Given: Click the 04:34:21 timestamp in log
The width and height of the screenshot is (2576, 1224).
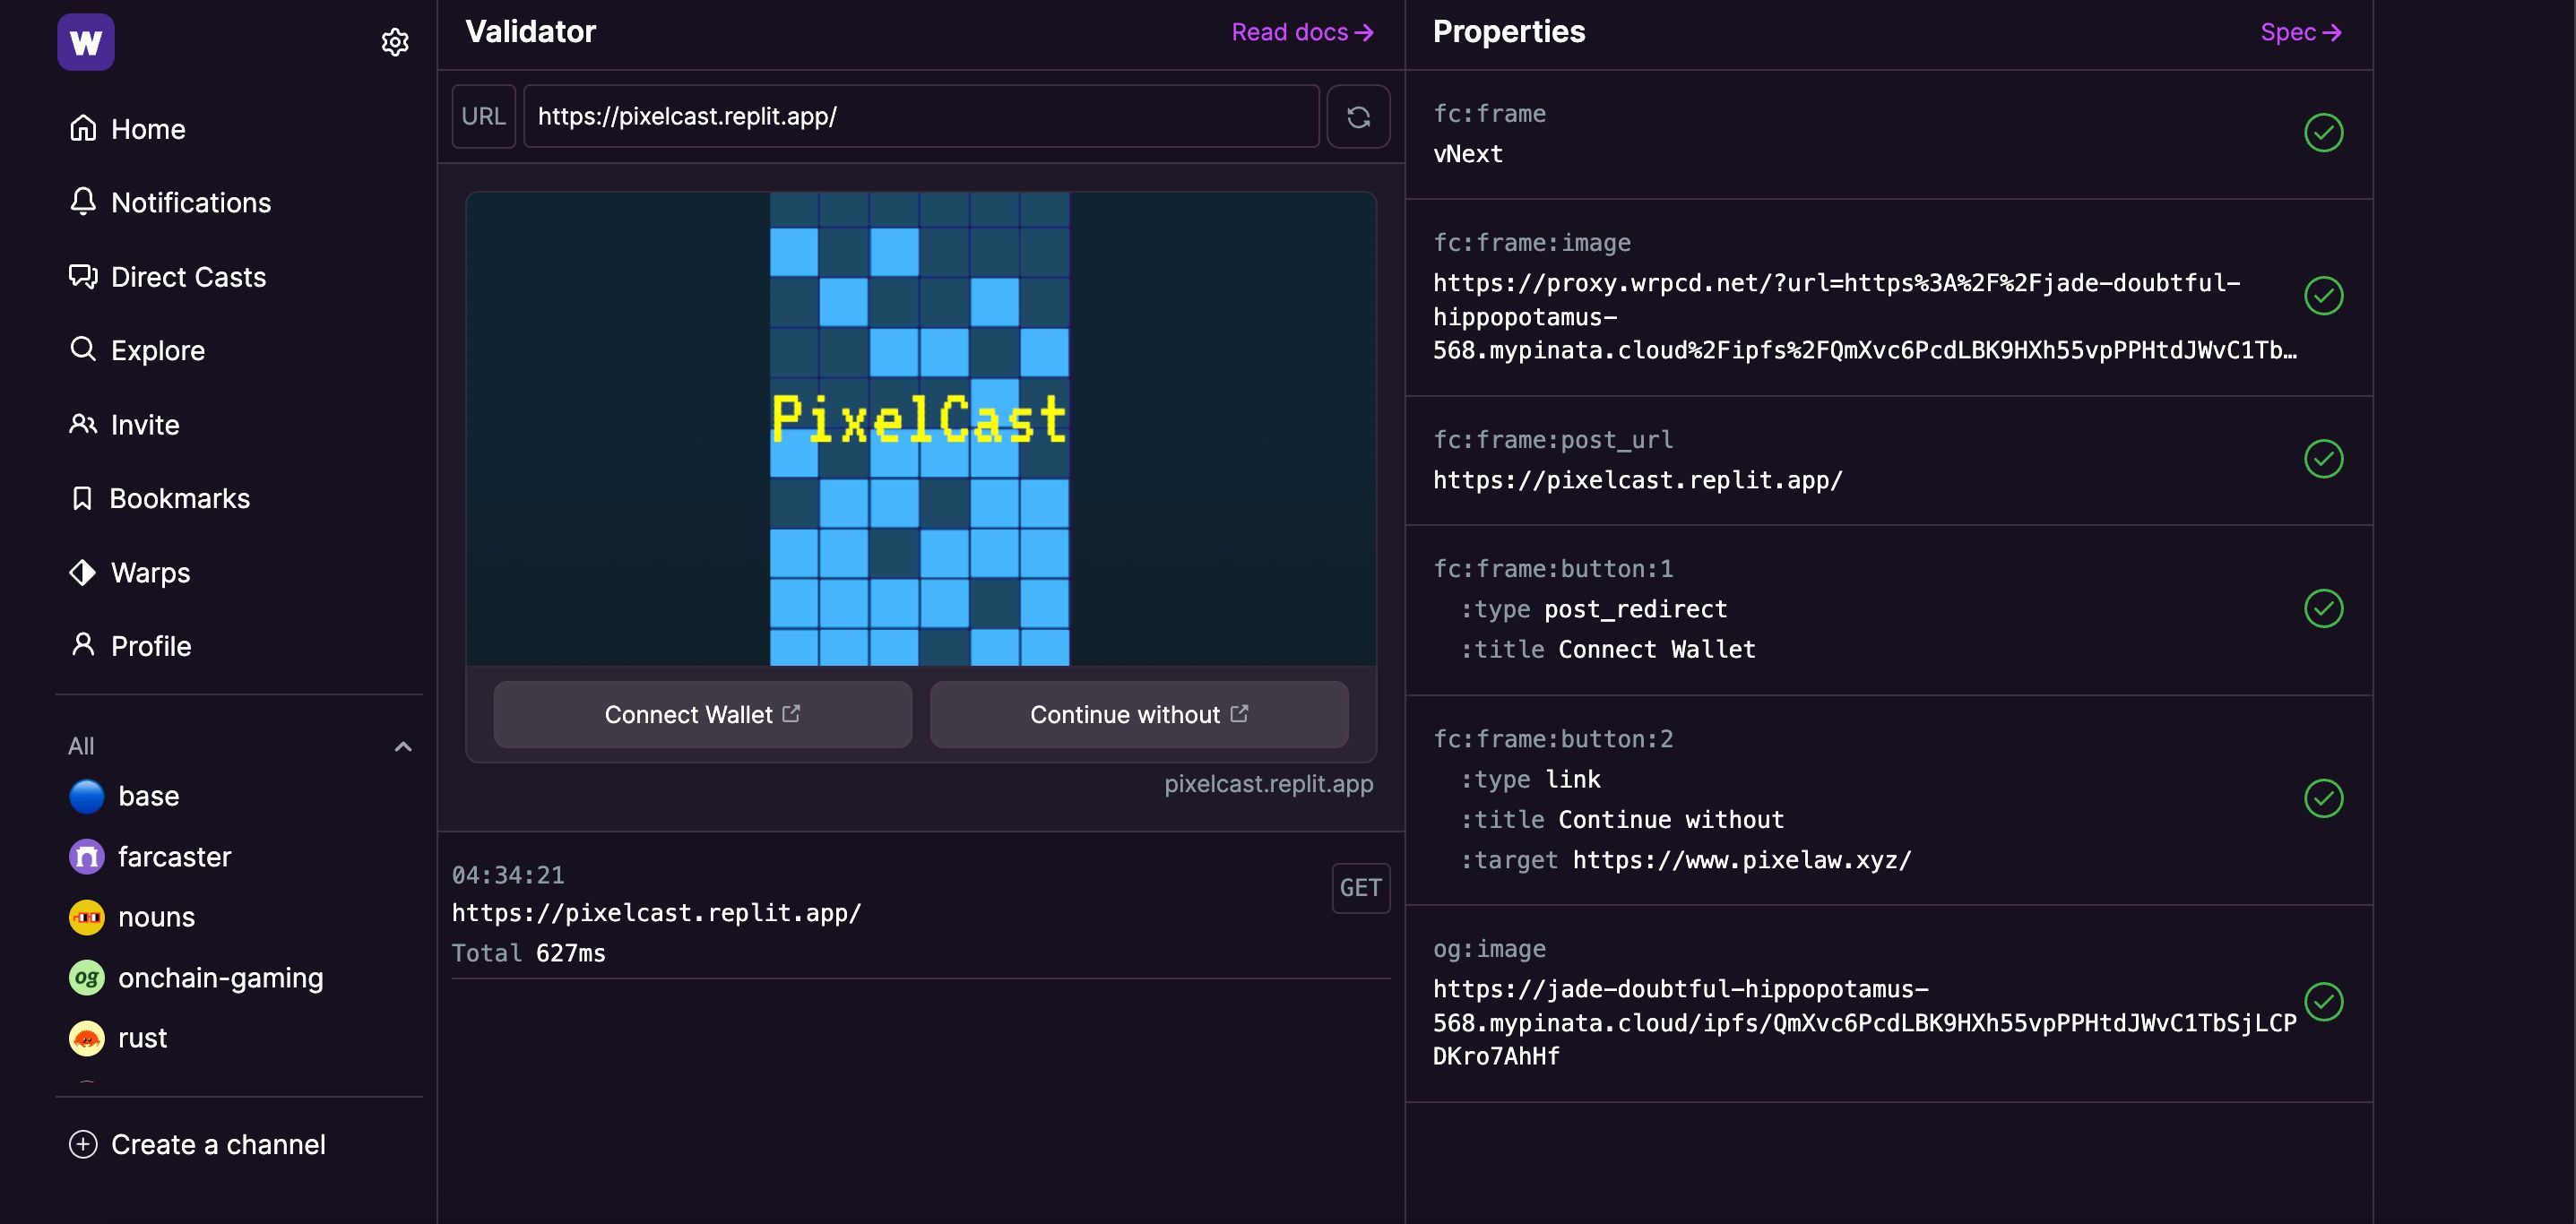Looking at the screenshot, I should pyautogui.click(x=508, y=875).
